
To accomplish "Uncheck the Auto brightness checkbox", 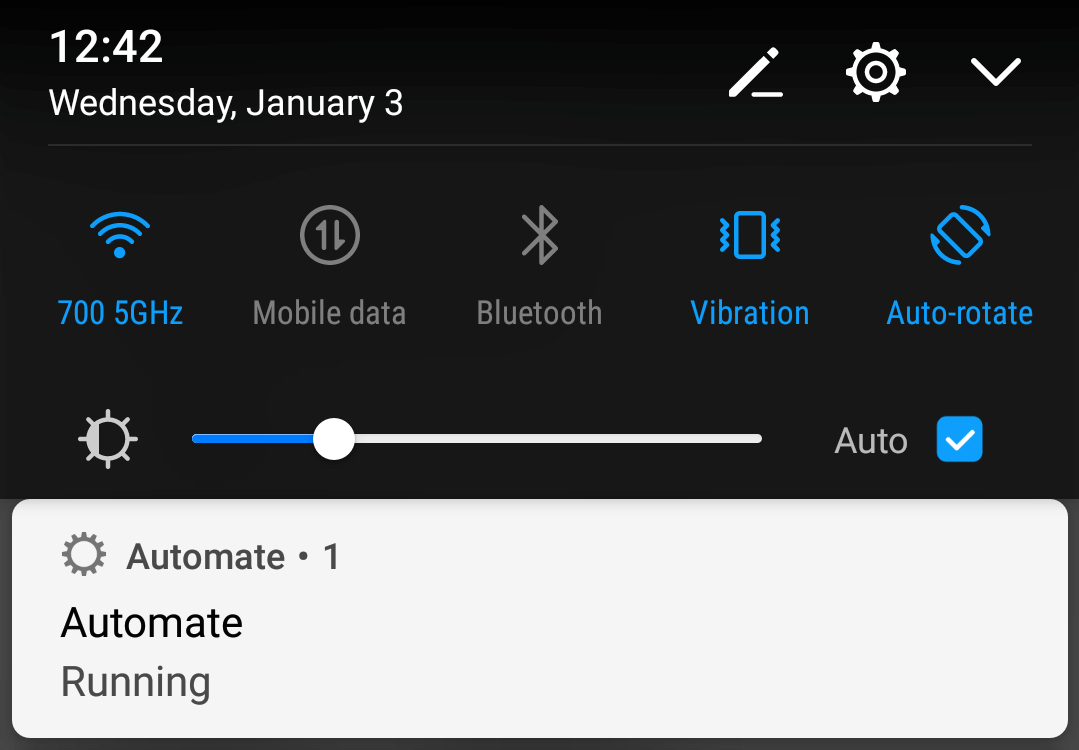I will [959, 439].
